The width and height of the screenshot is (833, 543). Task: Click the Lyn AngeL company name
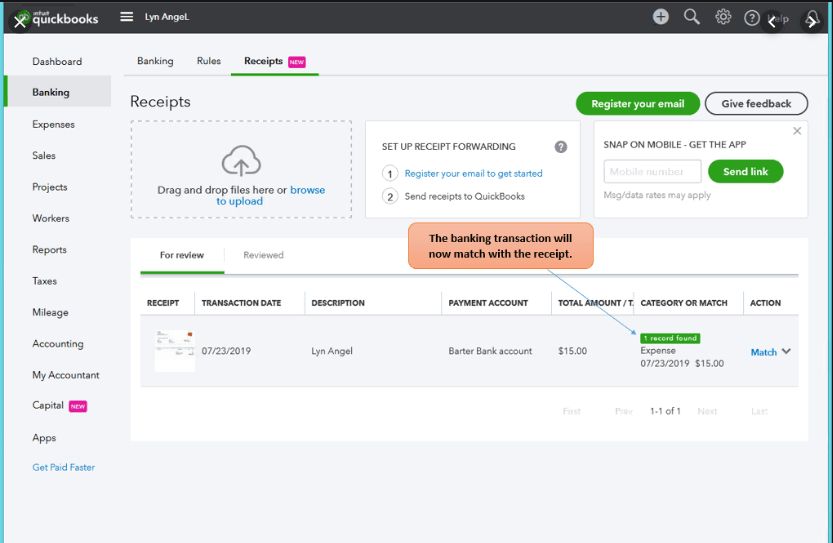click(x=167, y=17)
